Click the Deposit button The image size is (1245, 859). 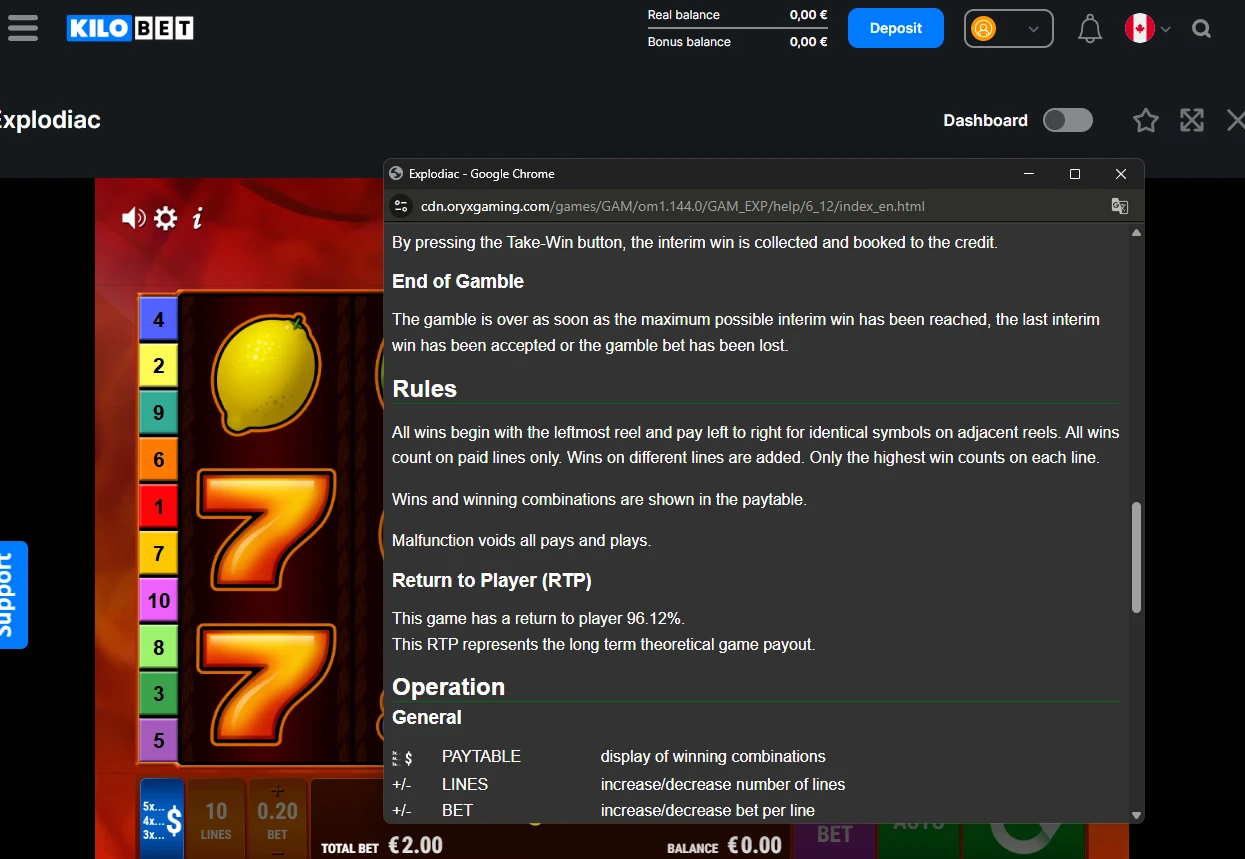click(896, 28)
